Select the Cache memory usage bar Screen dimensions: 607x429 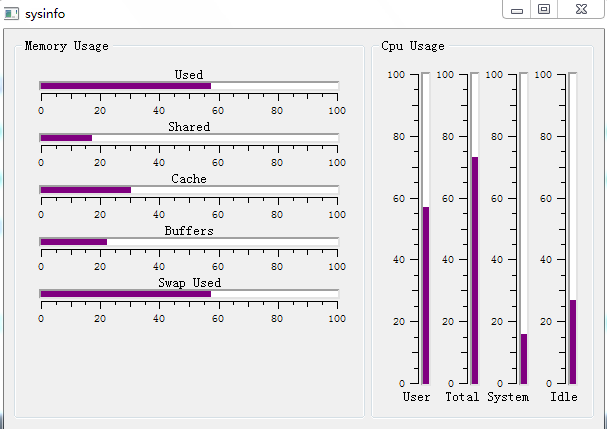coord(188,190)
